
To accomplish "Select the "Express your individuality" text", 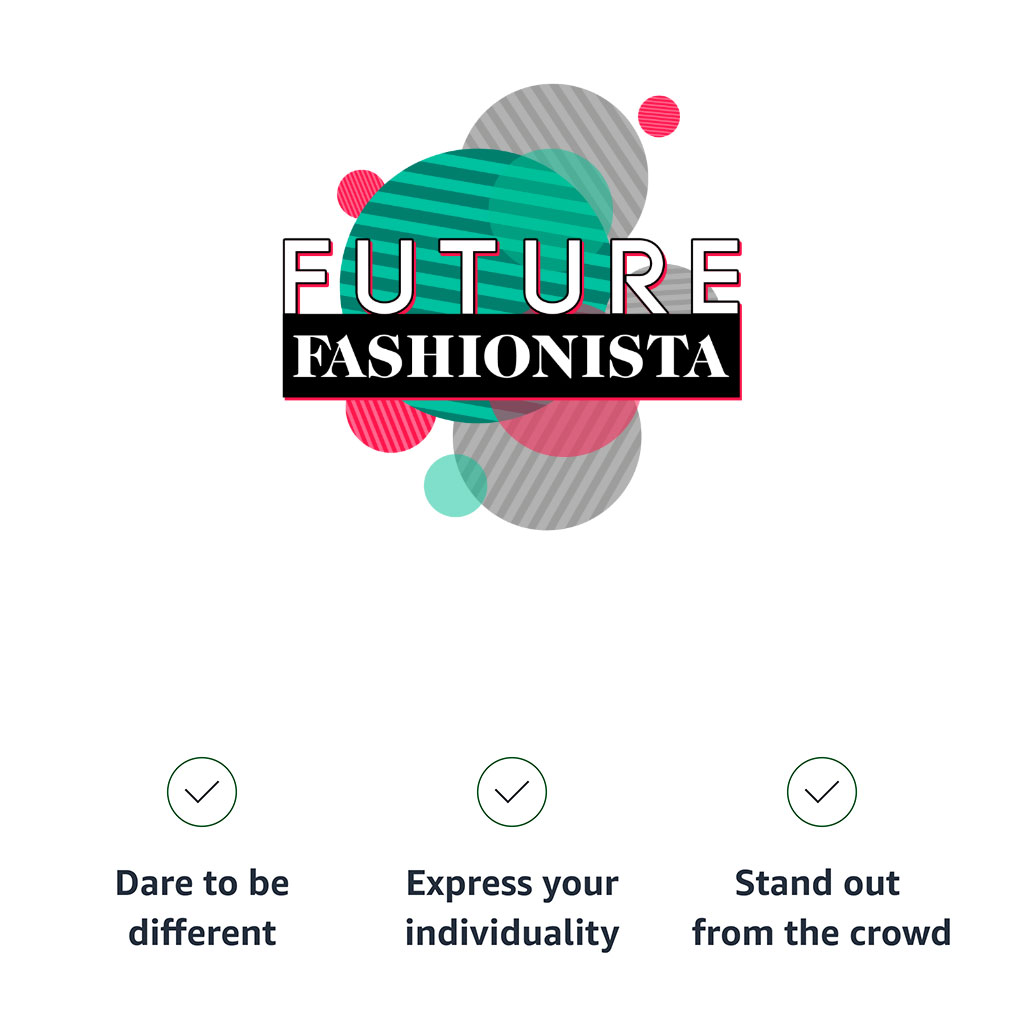I will pyautogui.click(x=512, y=908).
